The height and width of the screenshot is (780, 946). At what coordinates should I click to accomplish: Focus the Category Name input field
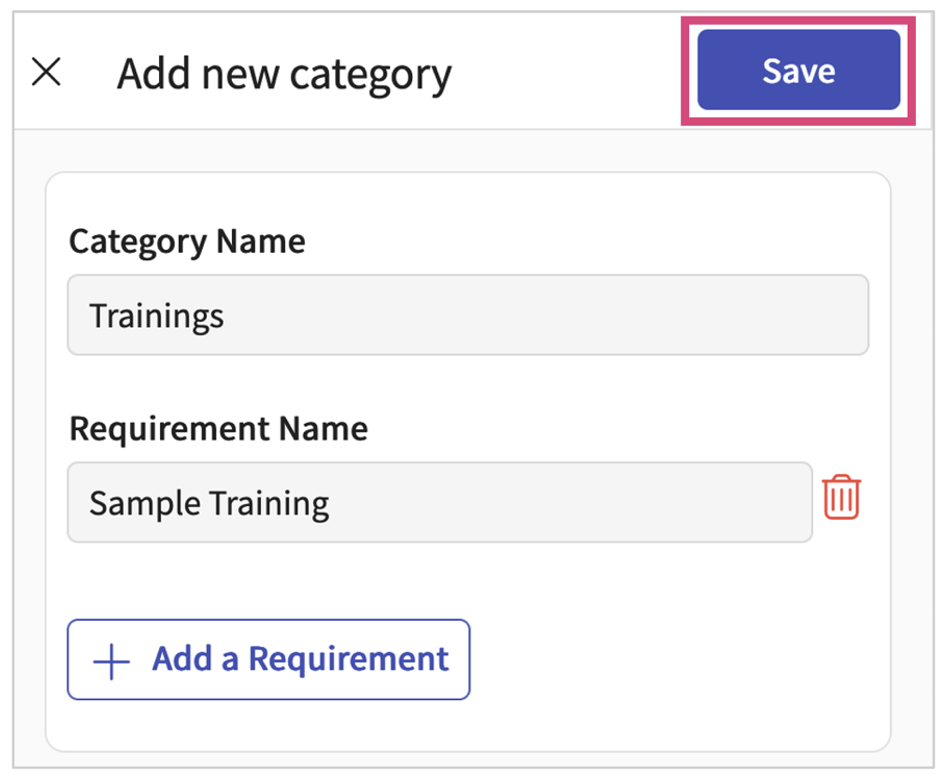(468, 315)
